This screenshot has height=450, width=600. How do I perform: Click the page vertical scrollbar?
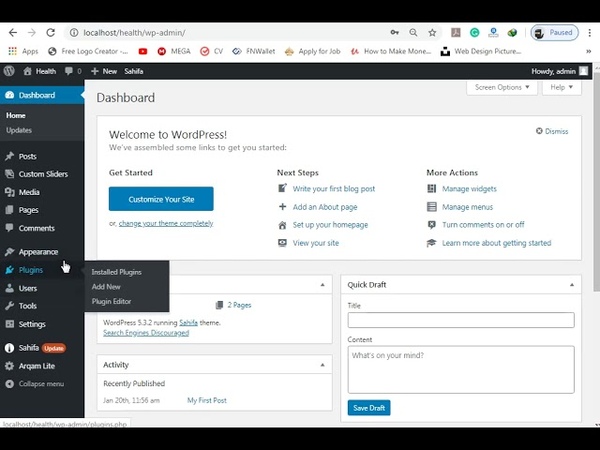pos(597,180)
